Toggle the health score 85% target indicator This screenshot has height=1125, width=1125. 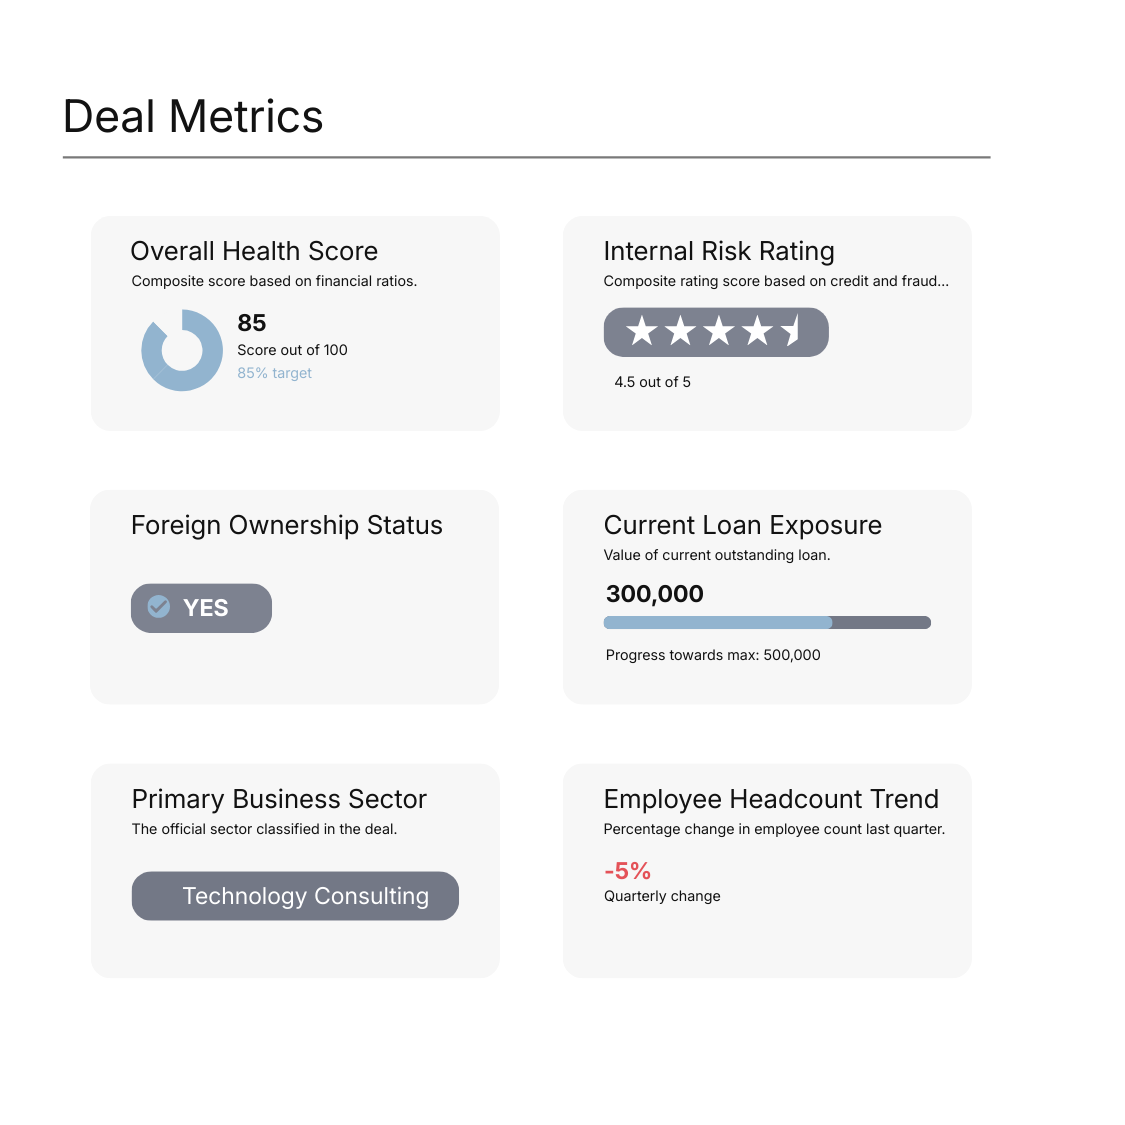(x=274, y=372)
